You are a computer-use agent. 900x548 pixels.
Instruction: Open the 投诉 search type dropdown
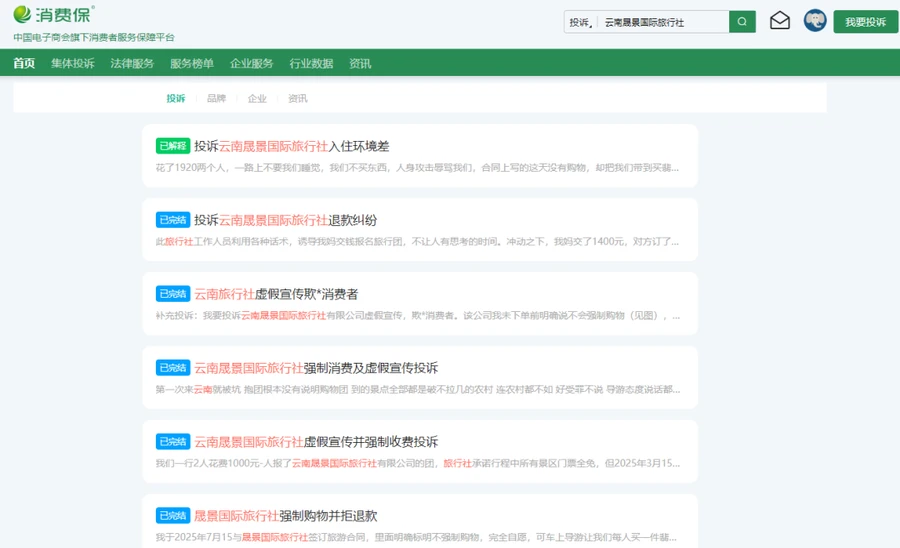tap(581, 22)
